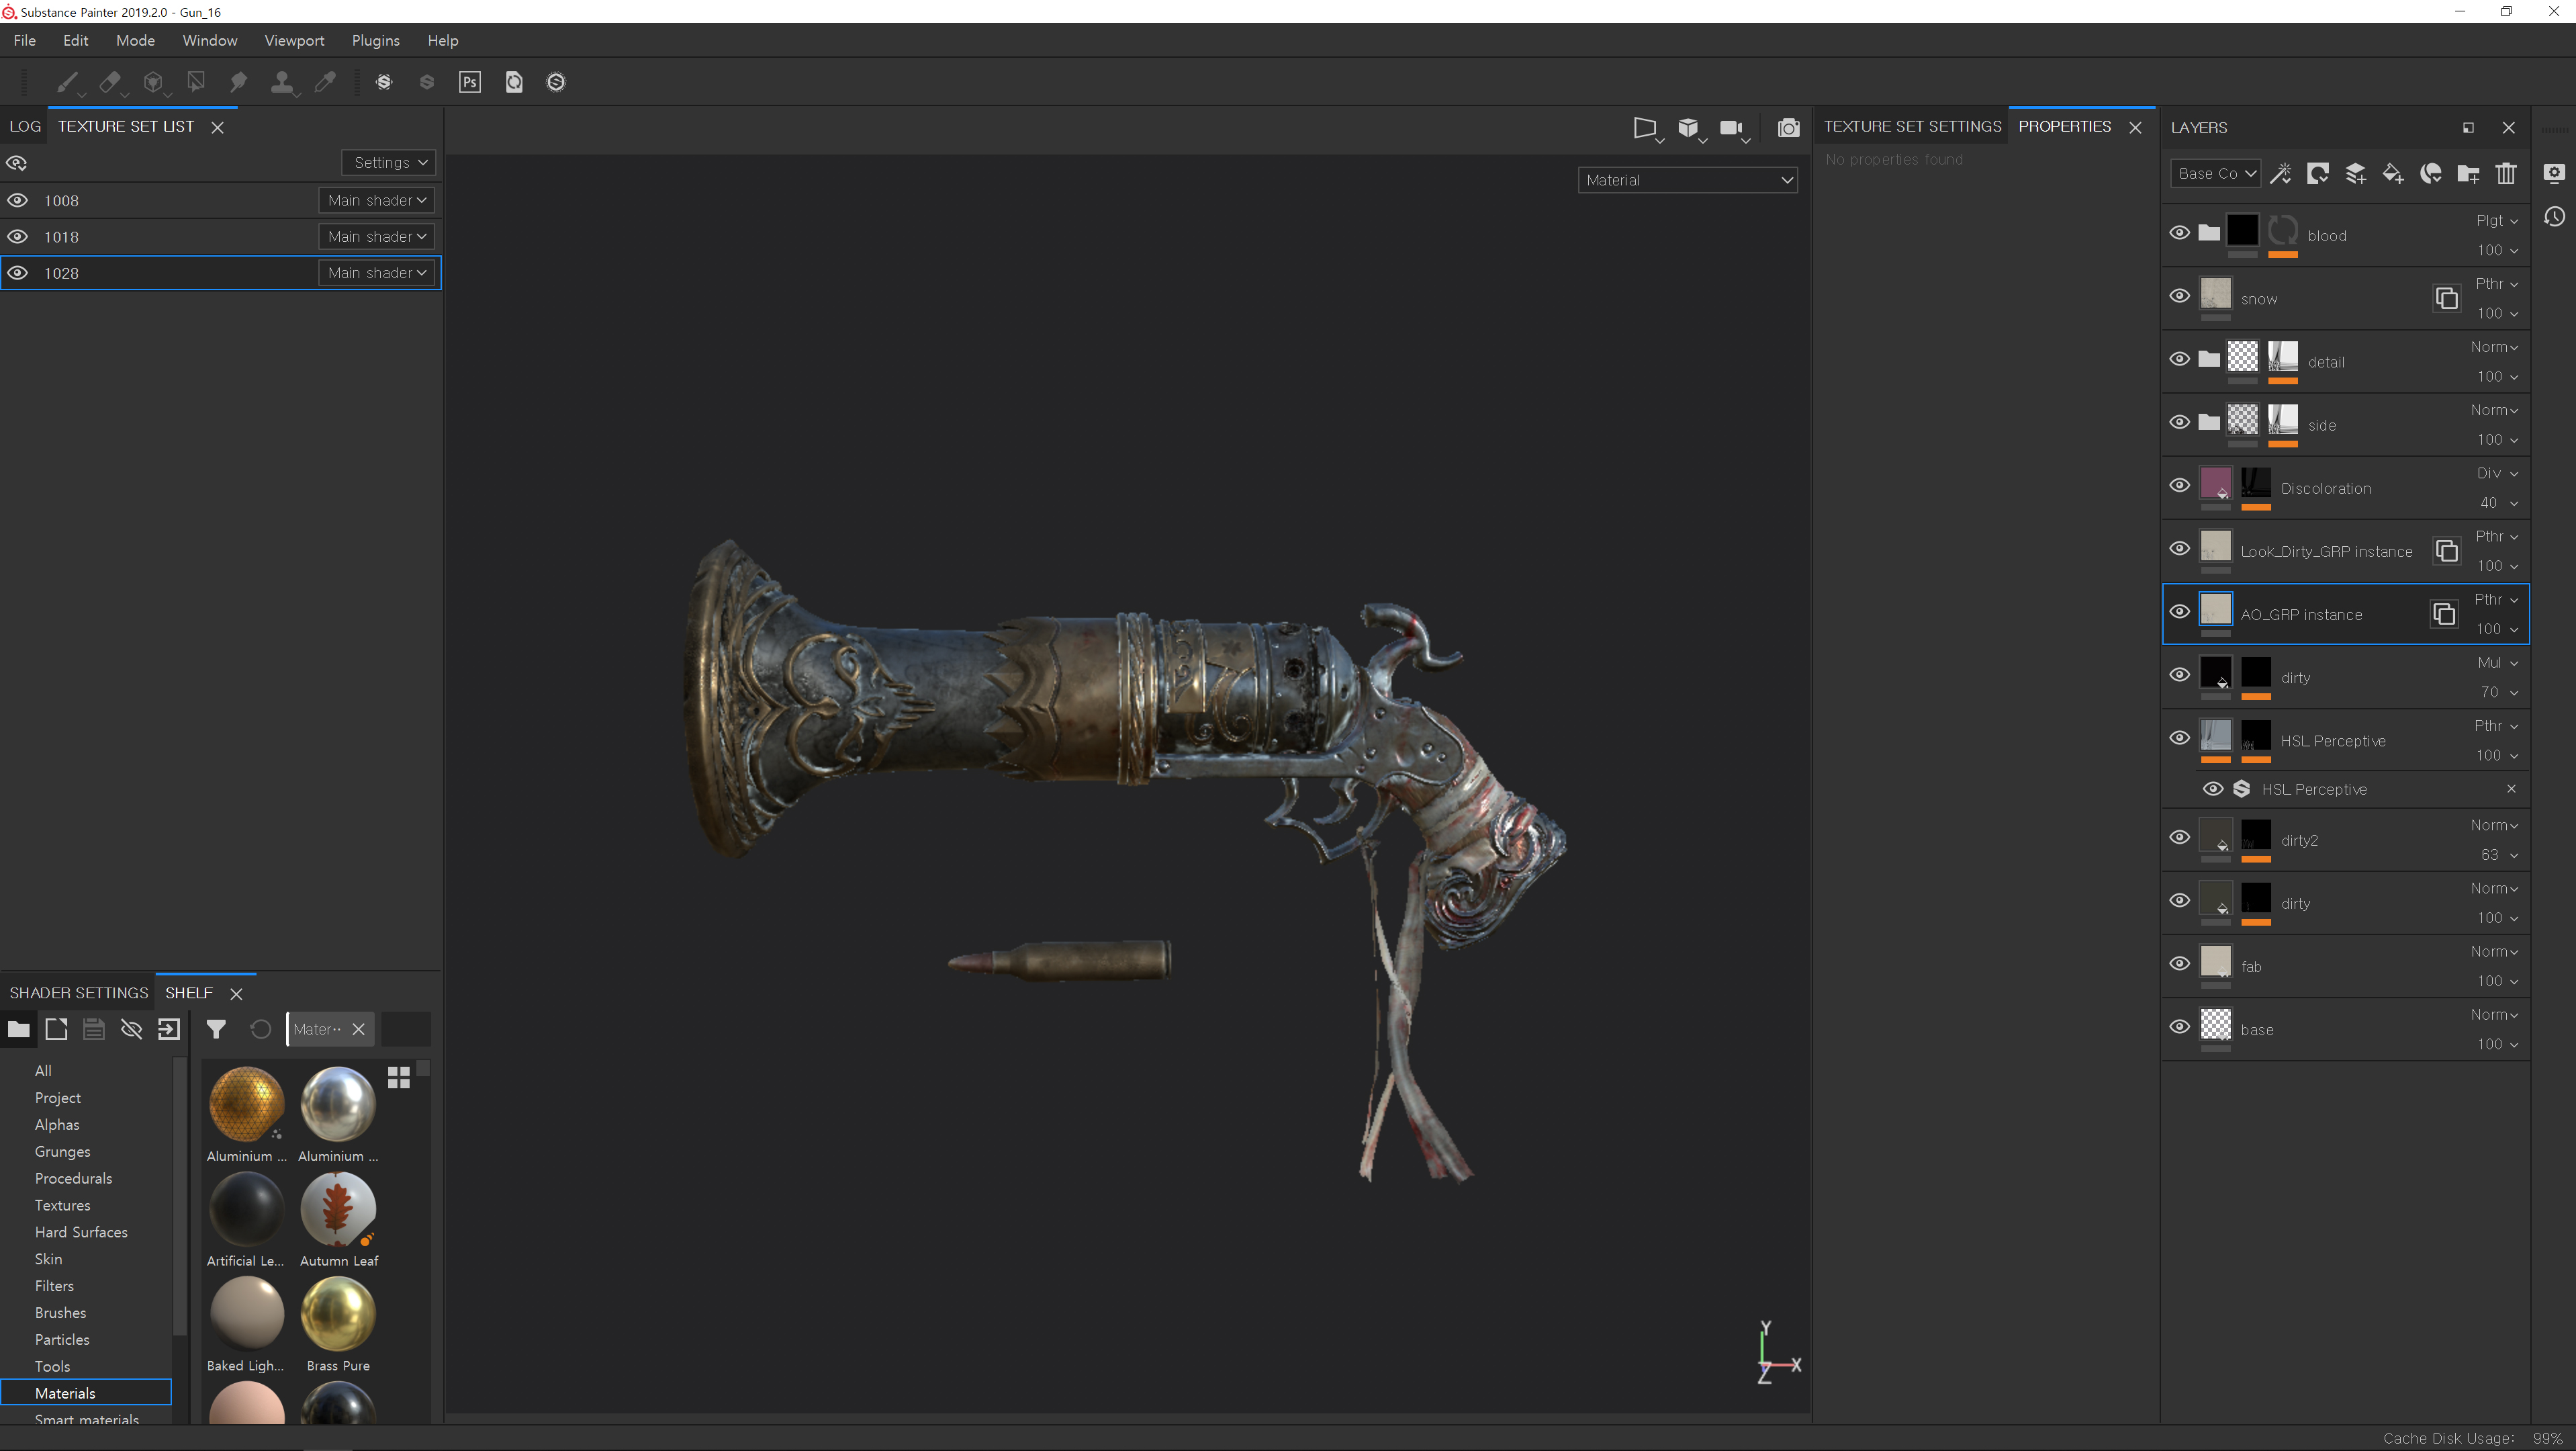Select the Smudge tool
Viewport: 2576px width, 1451px height.
[x=238, y=82]
